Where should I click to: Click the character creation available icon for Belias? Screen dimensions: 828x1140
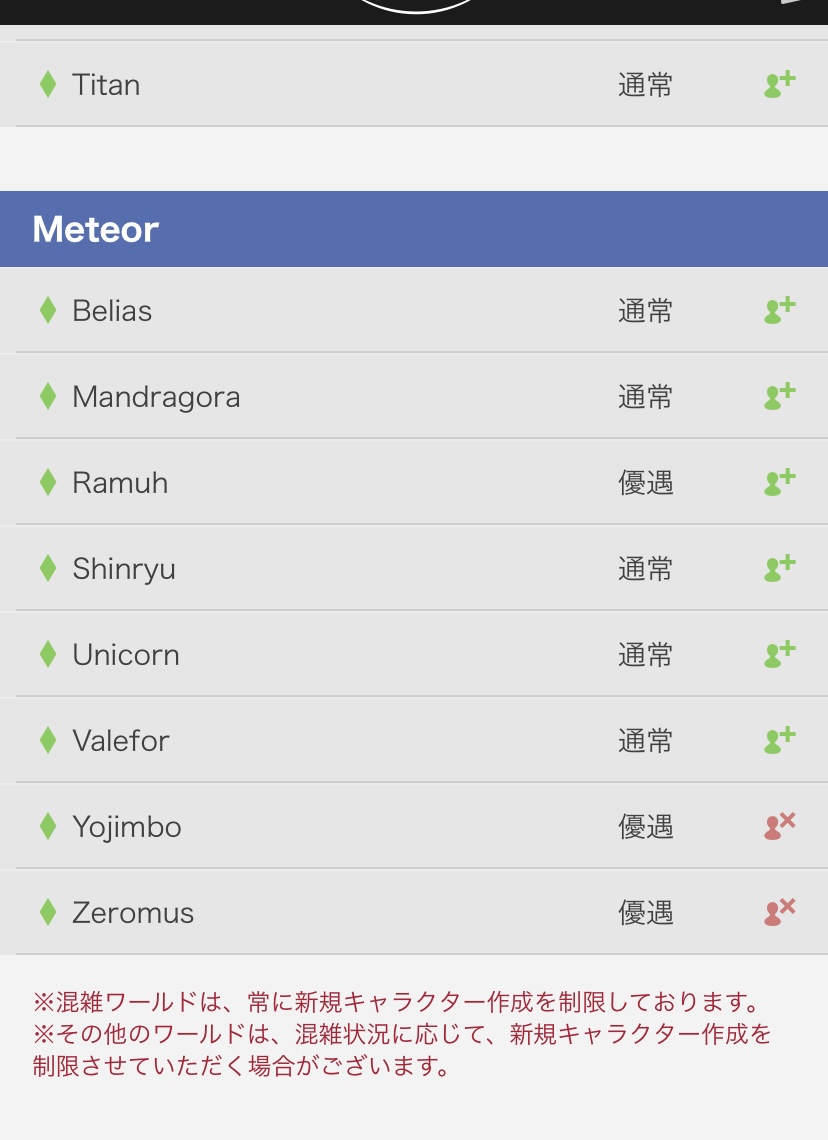[x=779, y=310]
